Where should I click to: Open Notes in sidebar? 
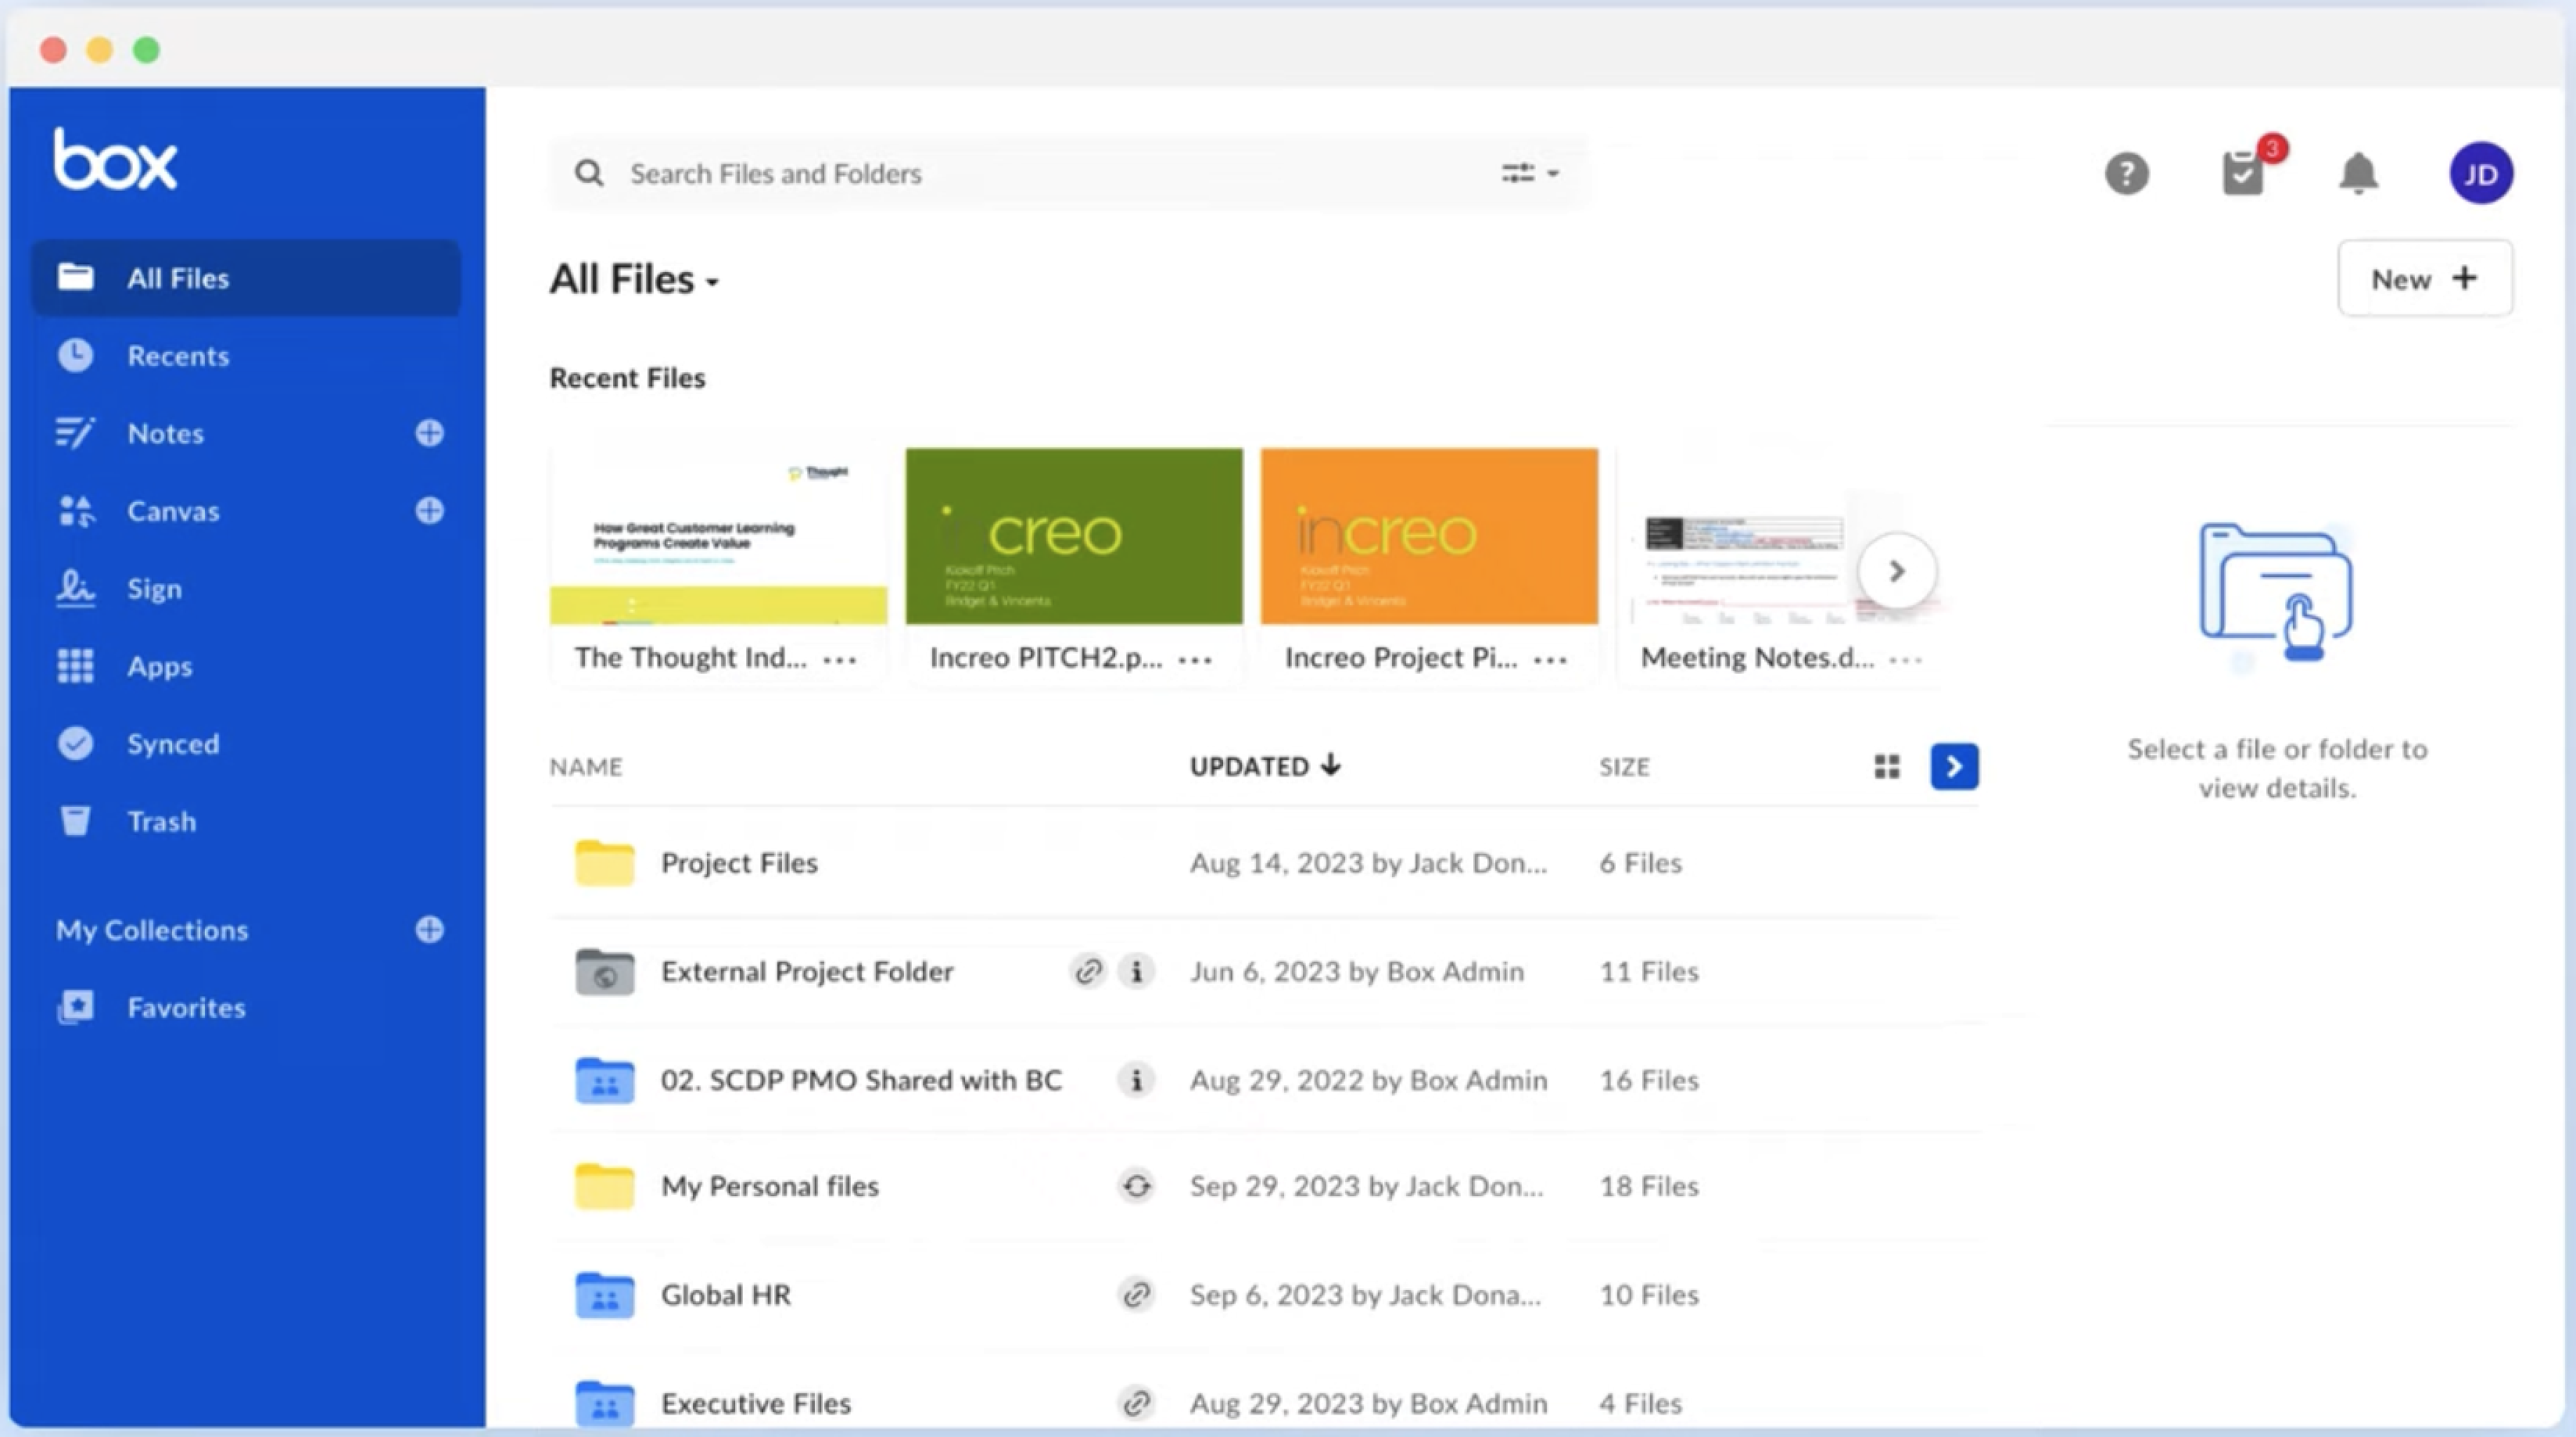point(165,433)
